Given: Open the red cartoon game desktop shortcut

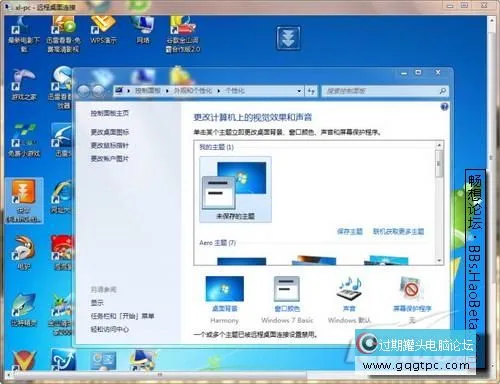Looking at the screenshot, I should [x=62, y=253].
